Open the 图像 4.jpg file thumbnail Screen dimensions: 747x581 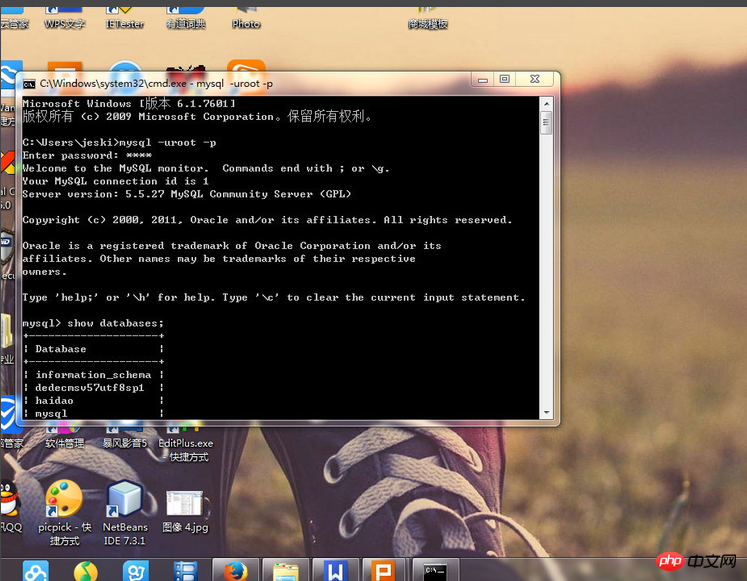[x=185, y=505]
